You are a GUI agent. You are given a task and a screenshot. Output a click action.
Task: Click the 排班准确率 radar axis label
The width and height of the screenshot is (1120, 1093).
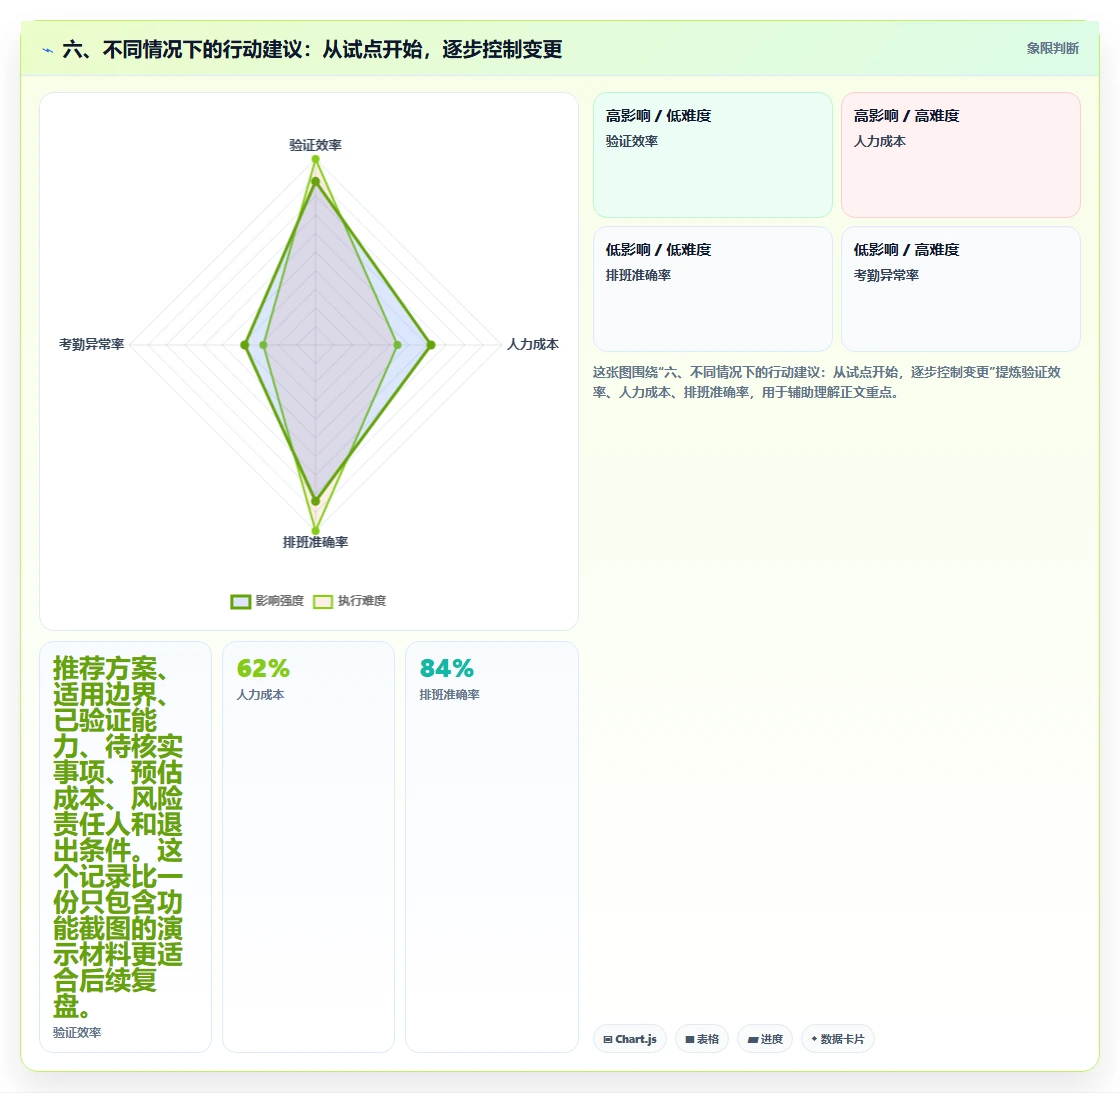click(x=315, y=542)
